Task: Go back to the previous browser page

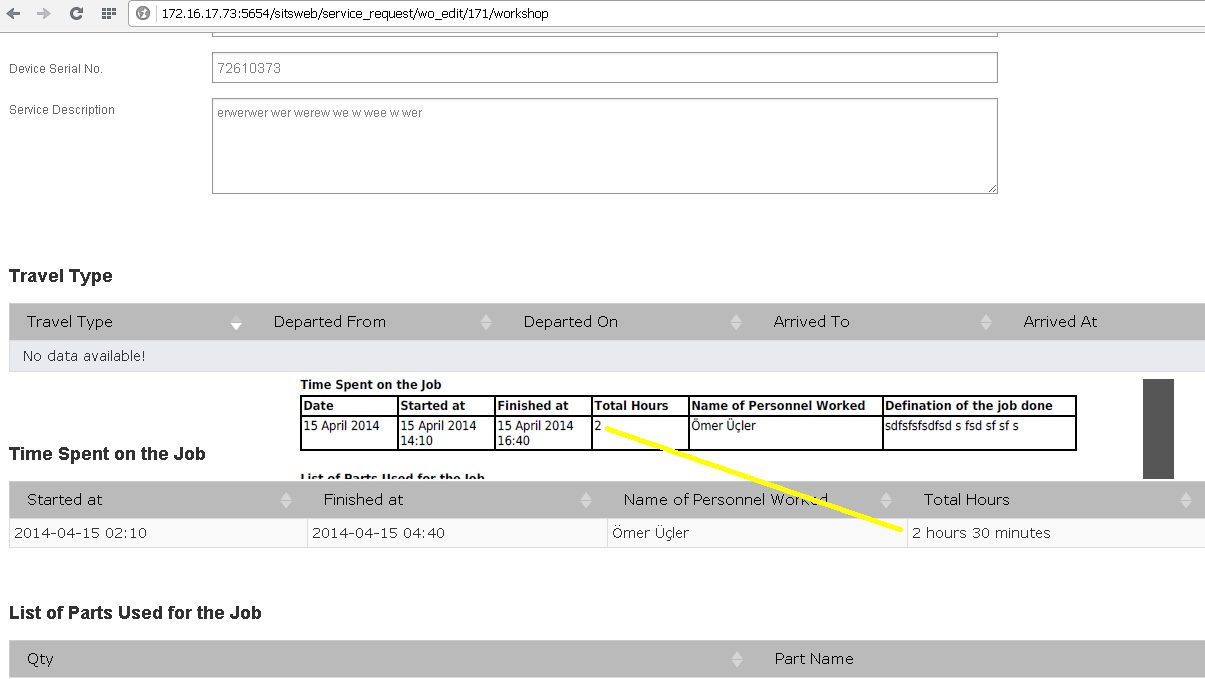Action: (14, 14)
